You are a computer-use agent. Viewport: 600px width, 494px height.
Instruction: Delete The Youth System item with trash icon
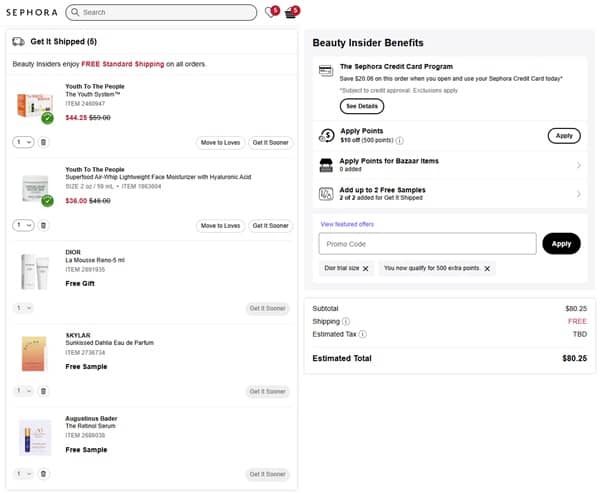pos(44,142)
